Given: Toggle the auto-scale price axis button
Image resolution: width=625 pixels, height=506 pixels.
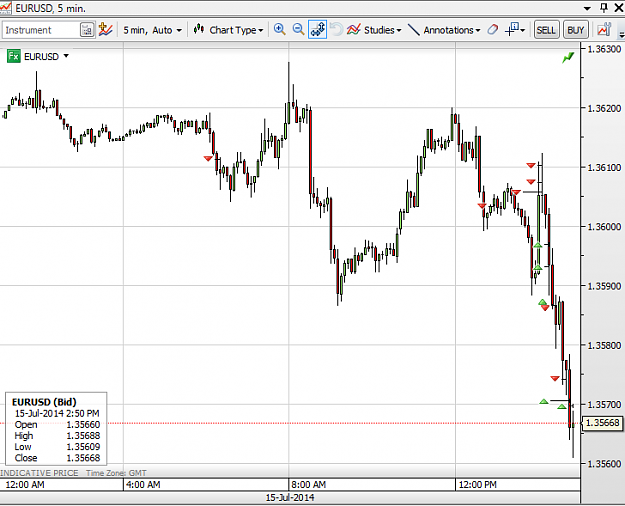Looking at the screenshot, I should [x=318, y=30].
